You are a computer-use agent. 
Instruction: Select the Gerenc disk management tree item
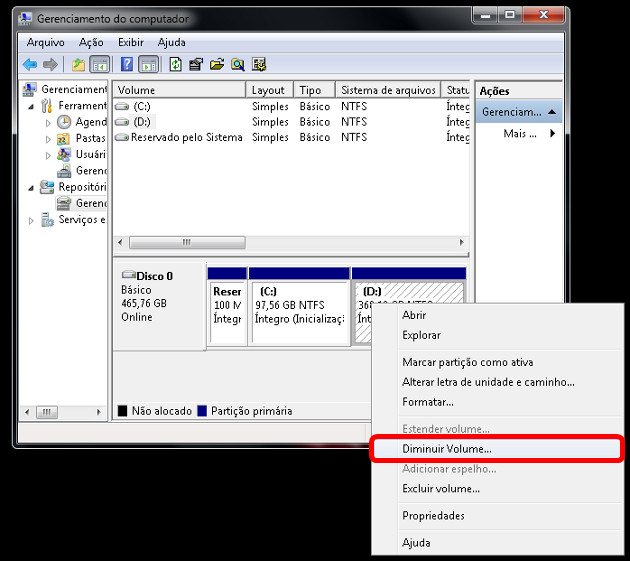[81, 203]
